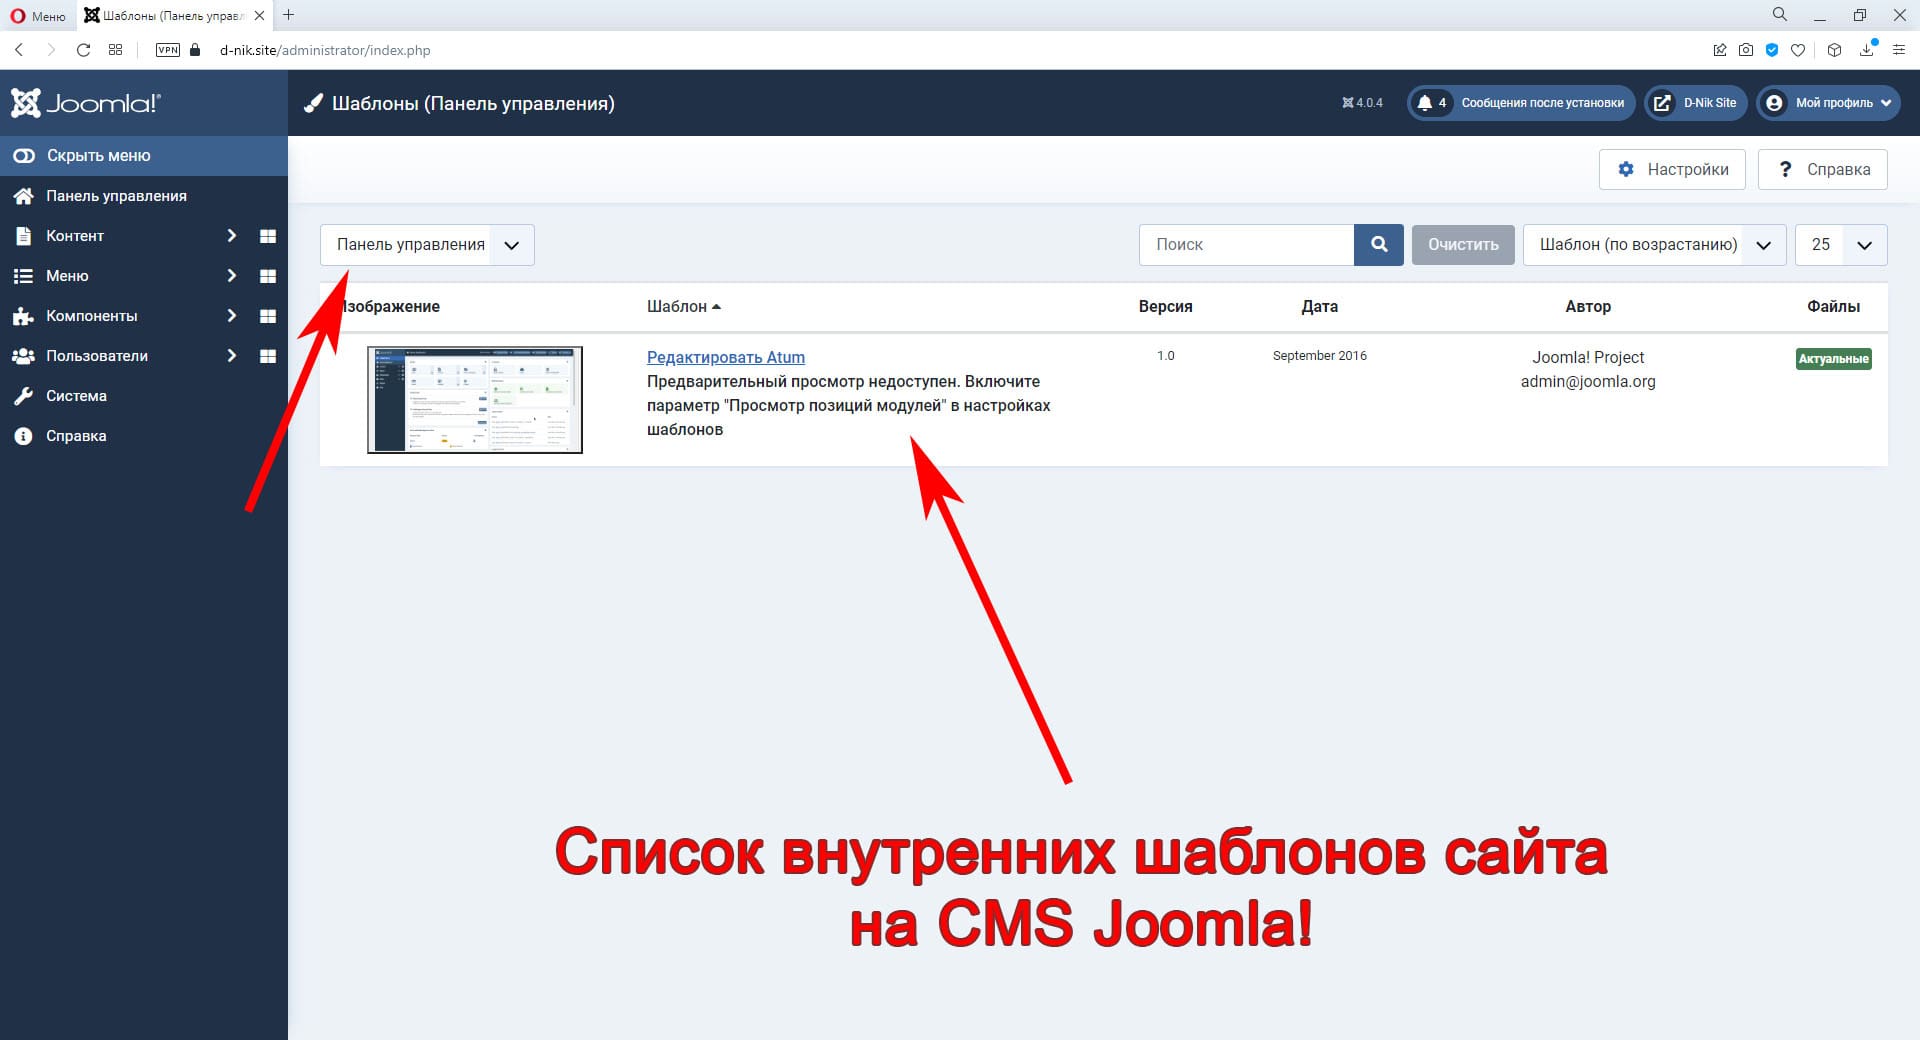Open the Контент dashboard grid icon
Viewport: 1920px width, 1040px height.
pos(268,236)
